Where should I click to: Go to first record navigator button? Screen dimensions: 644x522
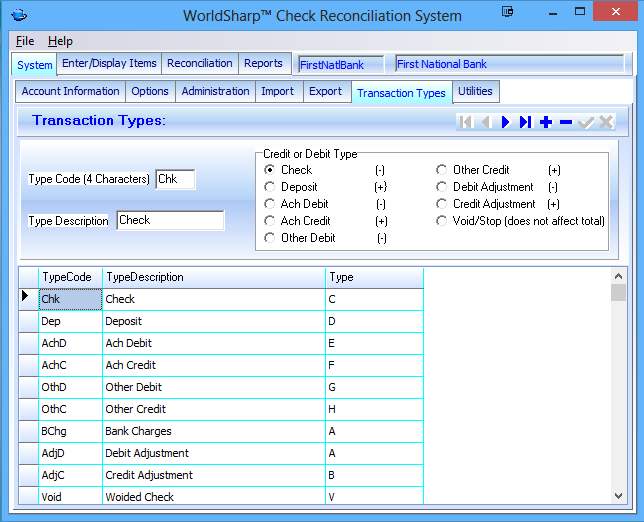click(466, 122)
